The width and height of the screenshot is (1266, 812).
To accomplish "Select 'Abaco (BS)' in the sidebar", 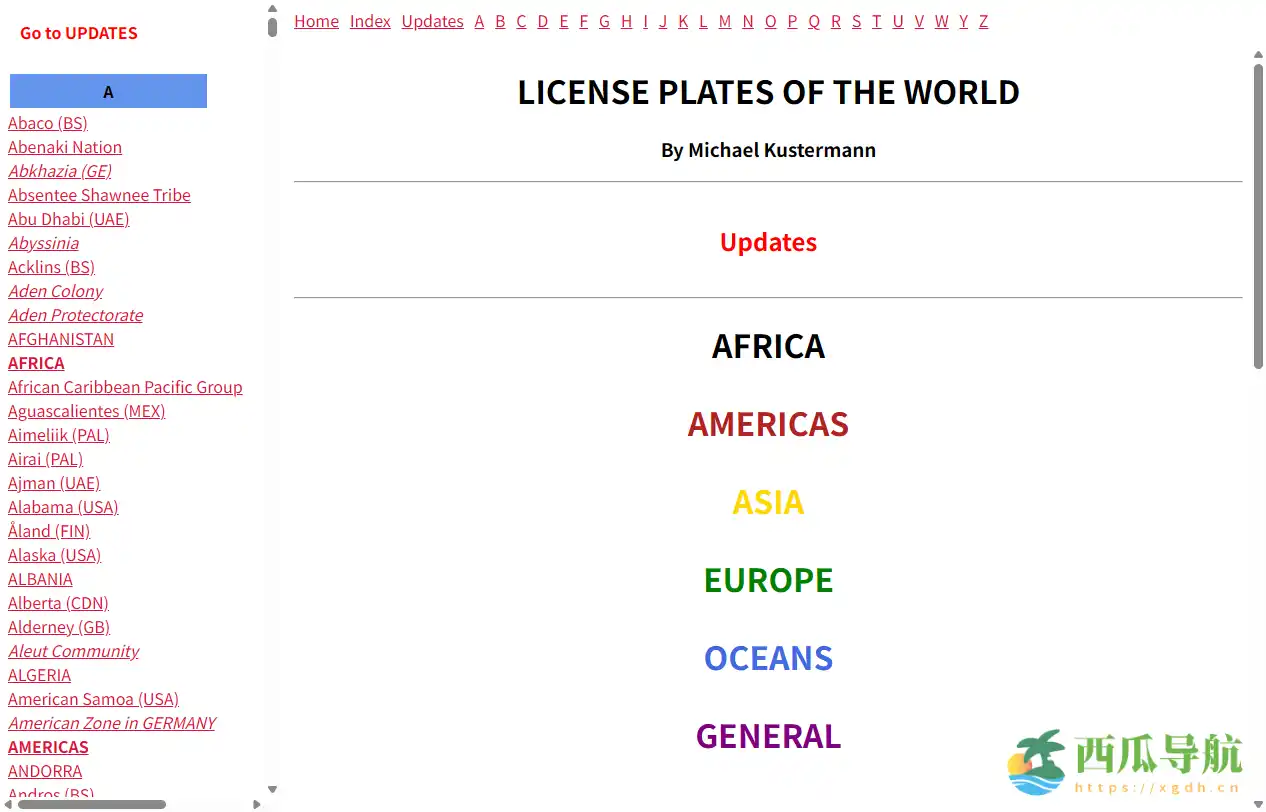I will (x=47, y=123).
